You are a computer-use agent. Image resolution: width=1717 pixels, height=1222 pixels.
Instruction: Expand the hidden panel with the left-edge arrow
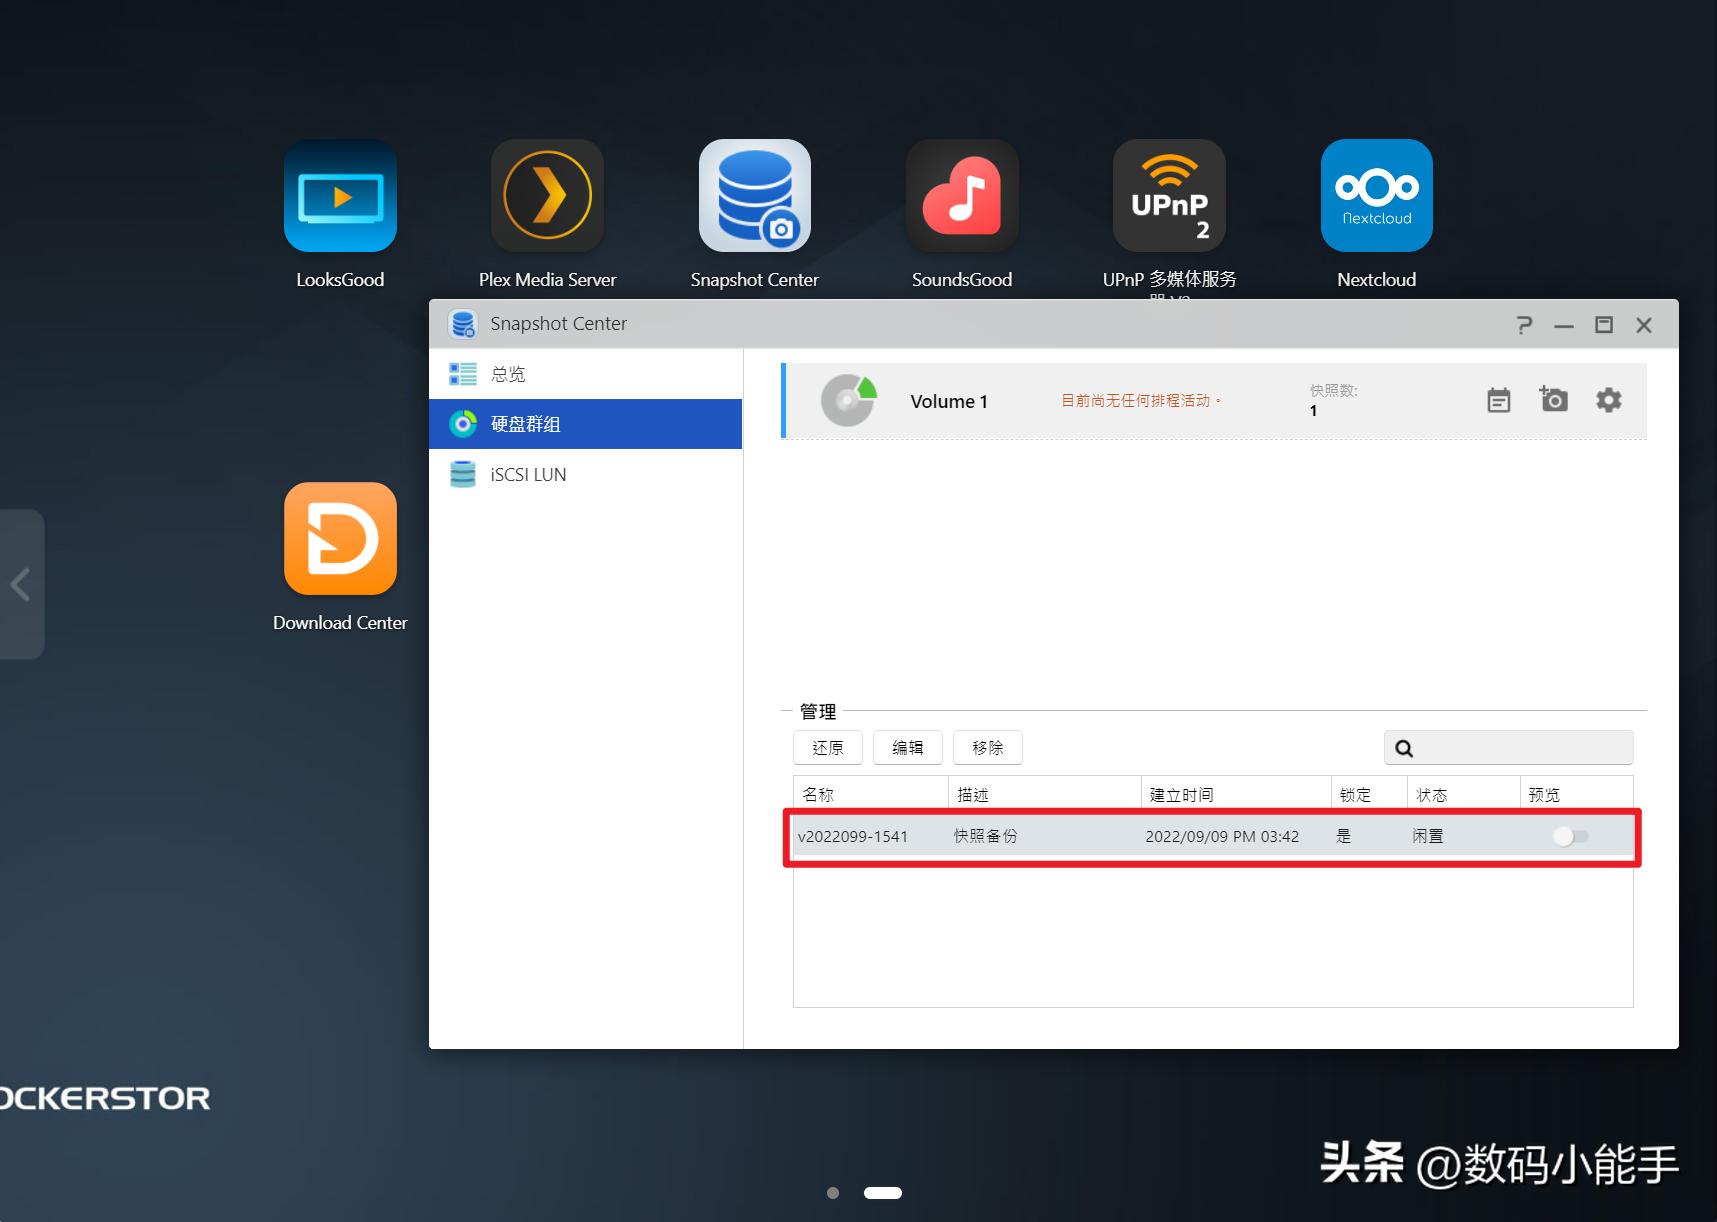[20, 585]
